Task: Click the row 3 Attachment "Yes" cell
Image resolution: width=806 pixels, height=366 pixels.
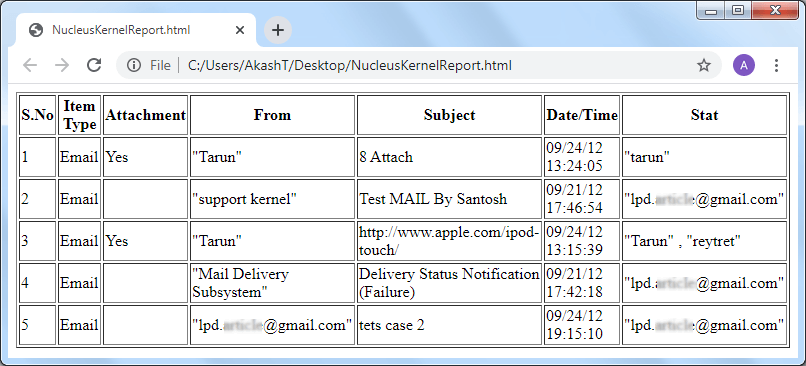Action: click(x=145, y=241)
